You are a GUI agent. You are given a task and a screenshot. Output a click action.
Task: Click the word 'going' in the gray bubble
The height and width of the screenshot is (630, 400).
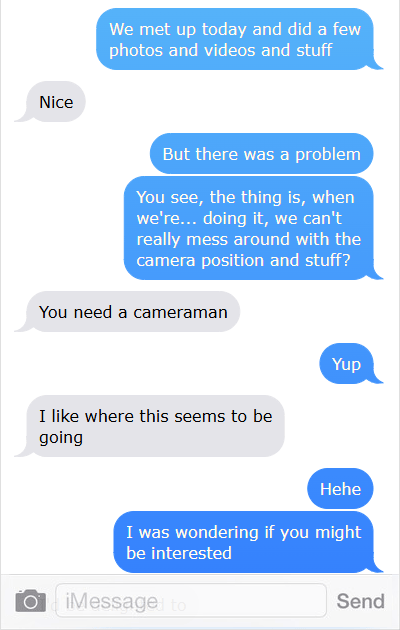pyautogui.click(x=61, y=438)
